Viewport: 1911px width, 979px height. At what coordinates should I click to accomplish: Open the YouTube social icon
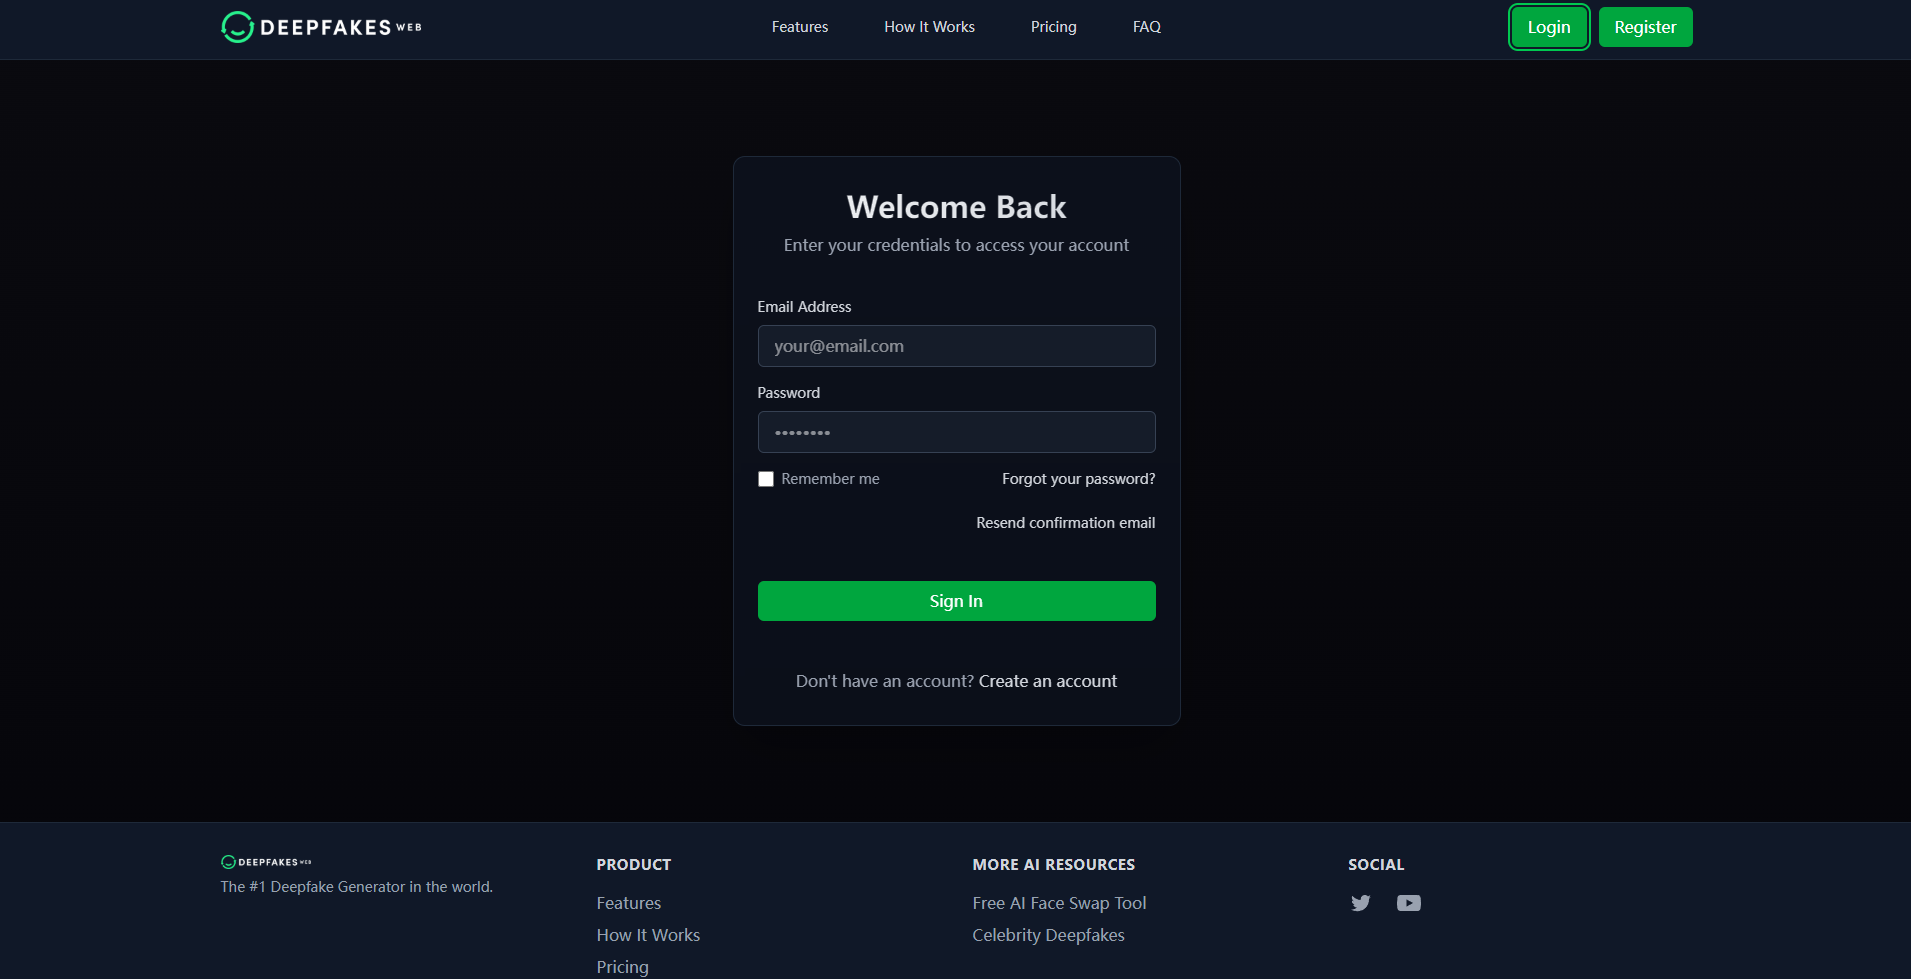(x=1408, y=903)
